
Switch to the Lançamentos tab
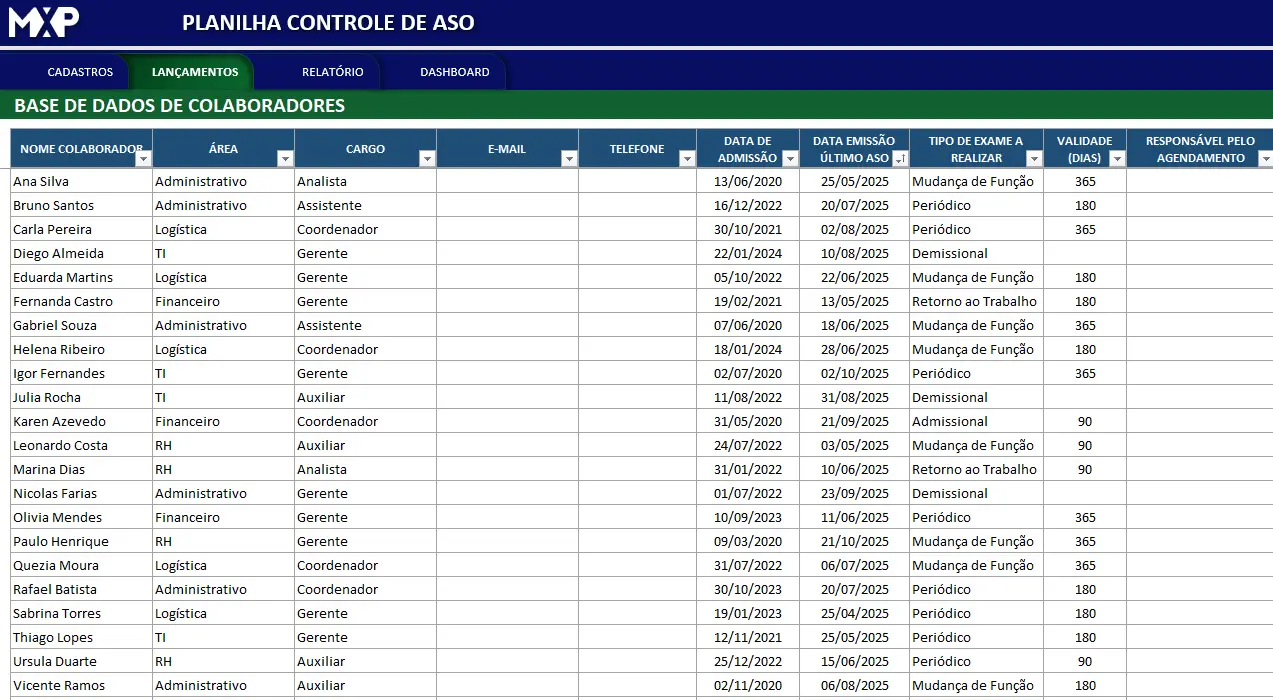(195, 72)
